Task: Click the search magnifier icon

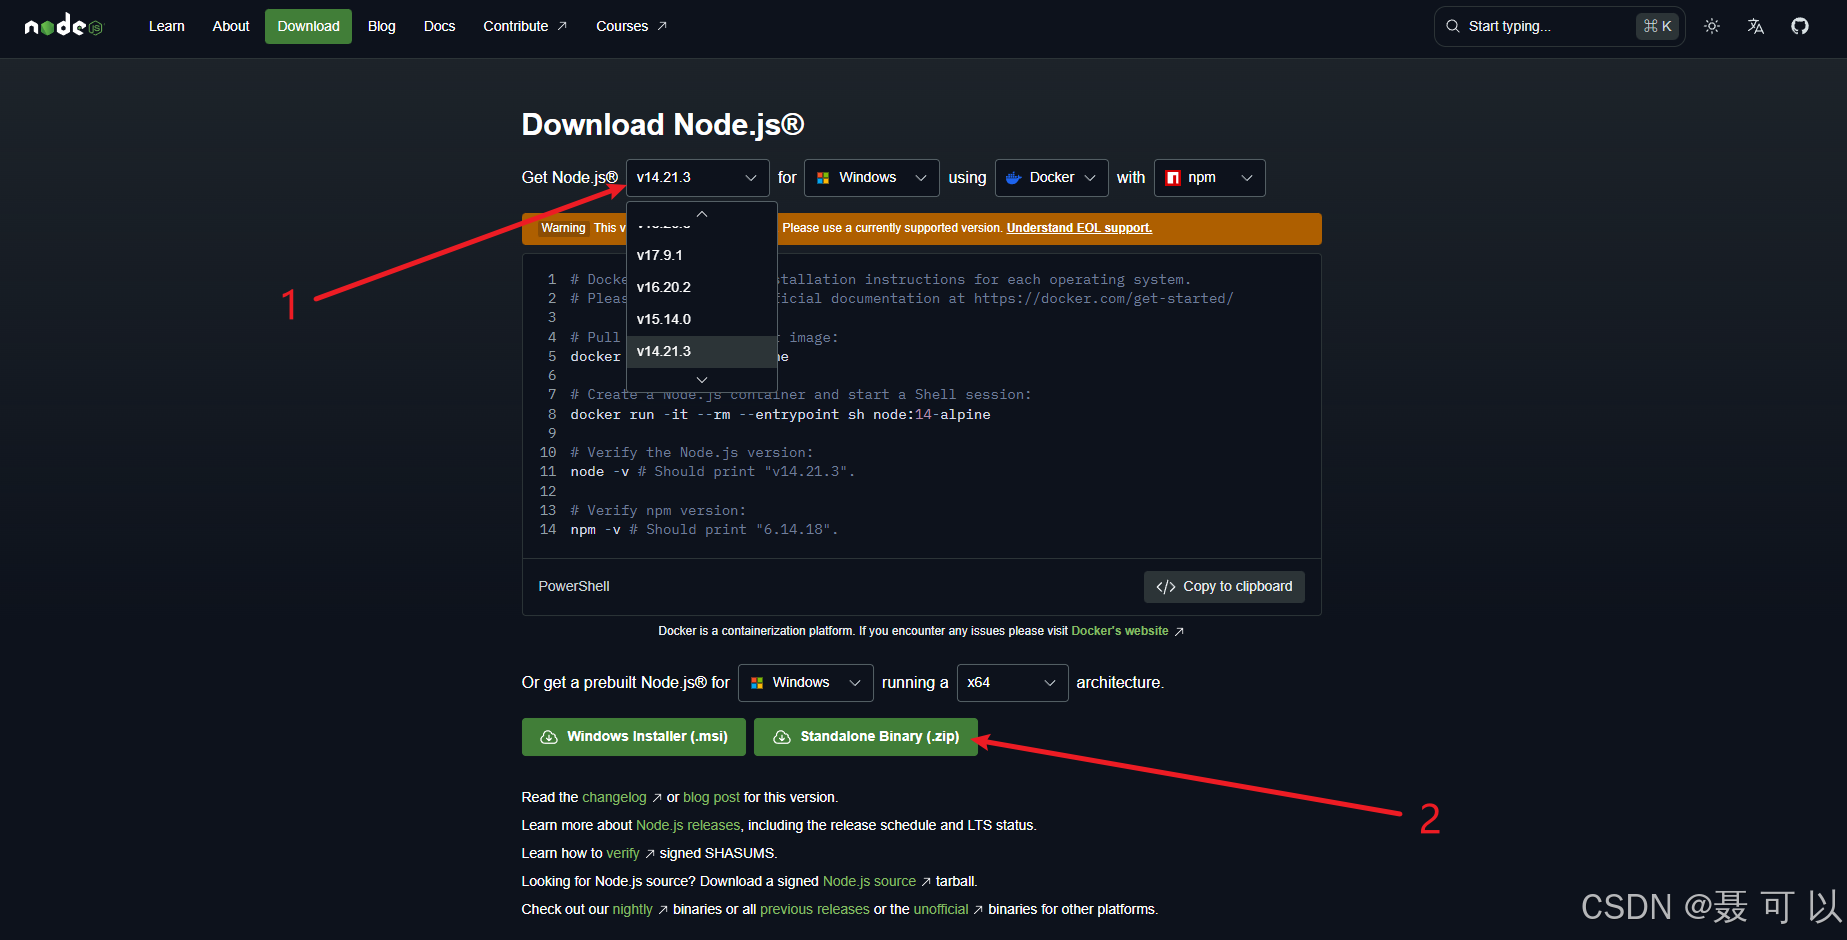Action: (1453, 26)
